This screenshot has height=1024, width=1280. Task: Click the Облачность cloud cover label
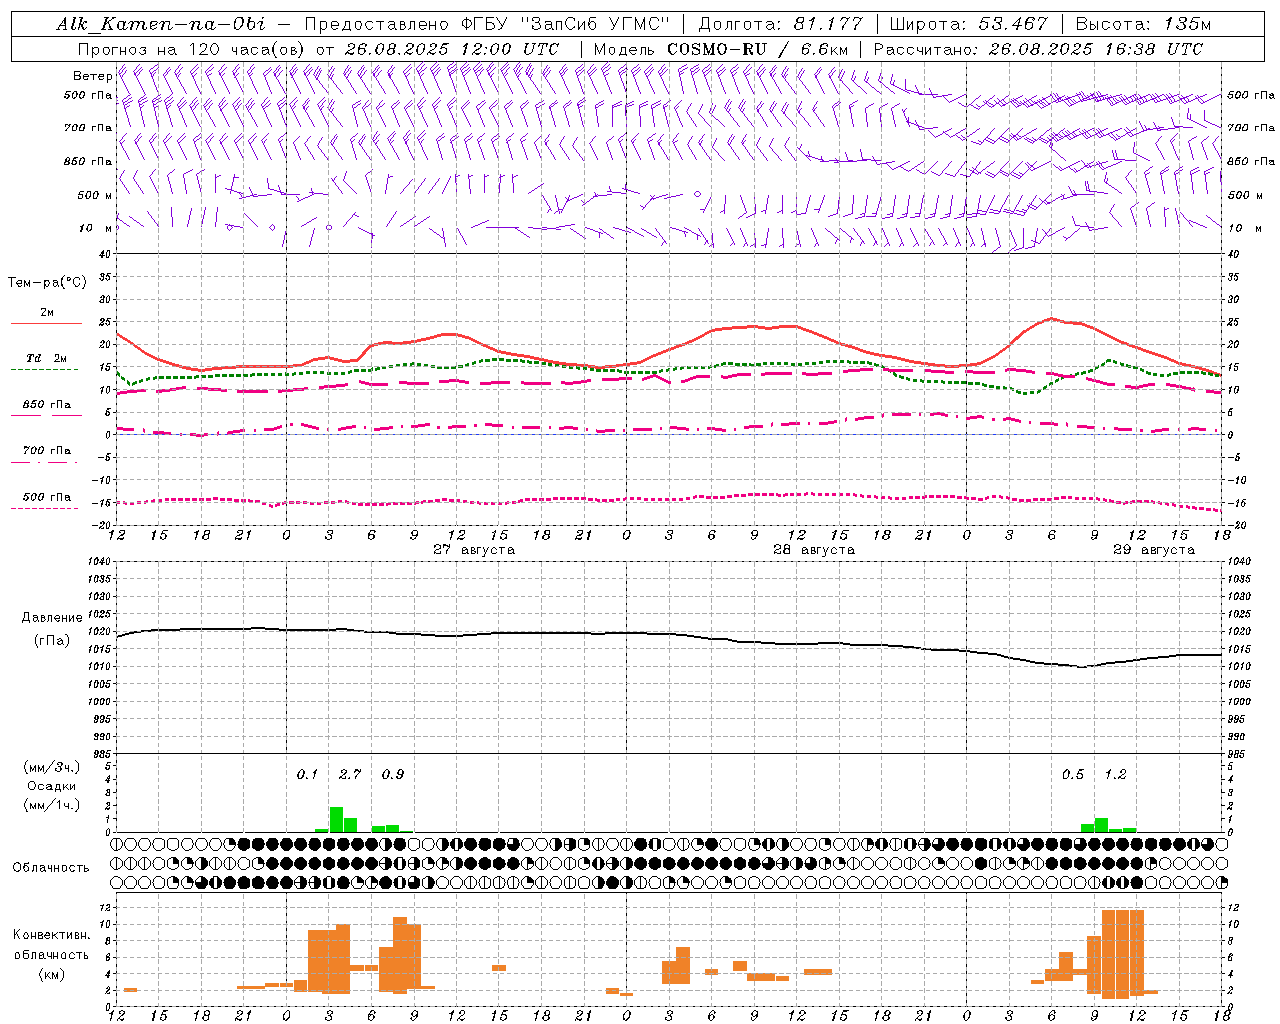(51, 868)
